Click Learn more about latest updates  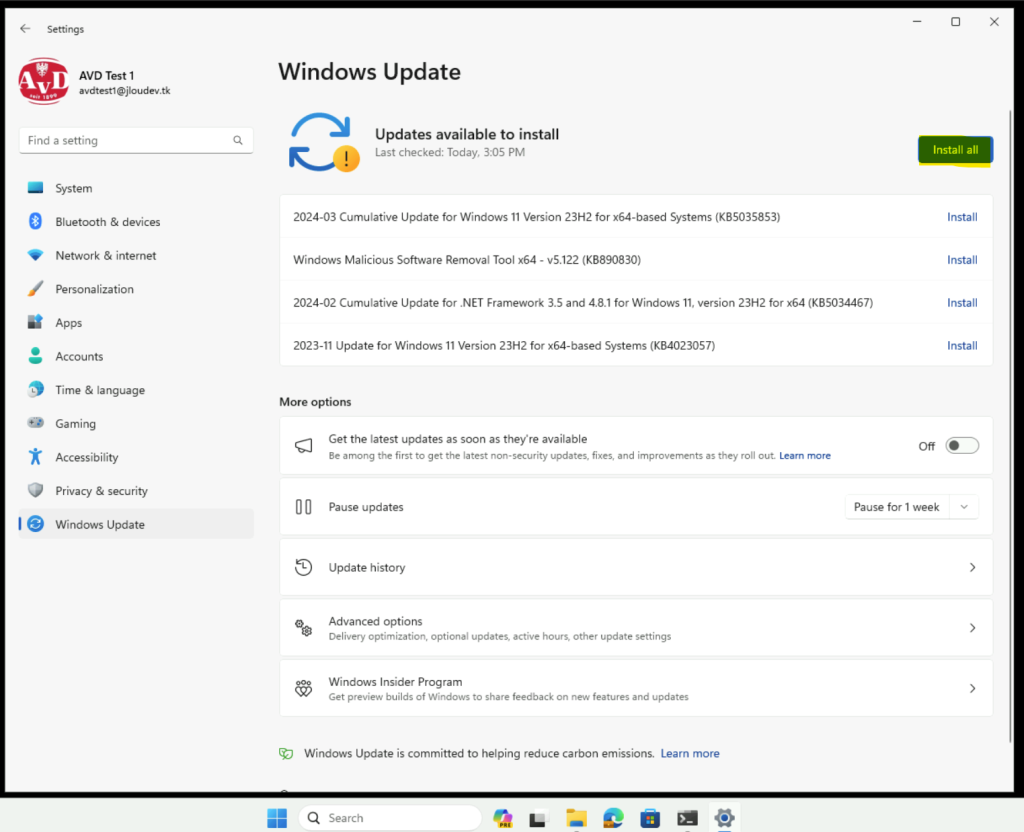point(805,455)
